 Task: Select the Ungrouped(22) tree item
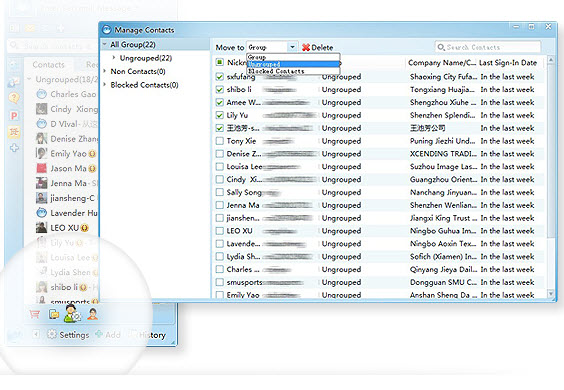(x=146, y=58)
